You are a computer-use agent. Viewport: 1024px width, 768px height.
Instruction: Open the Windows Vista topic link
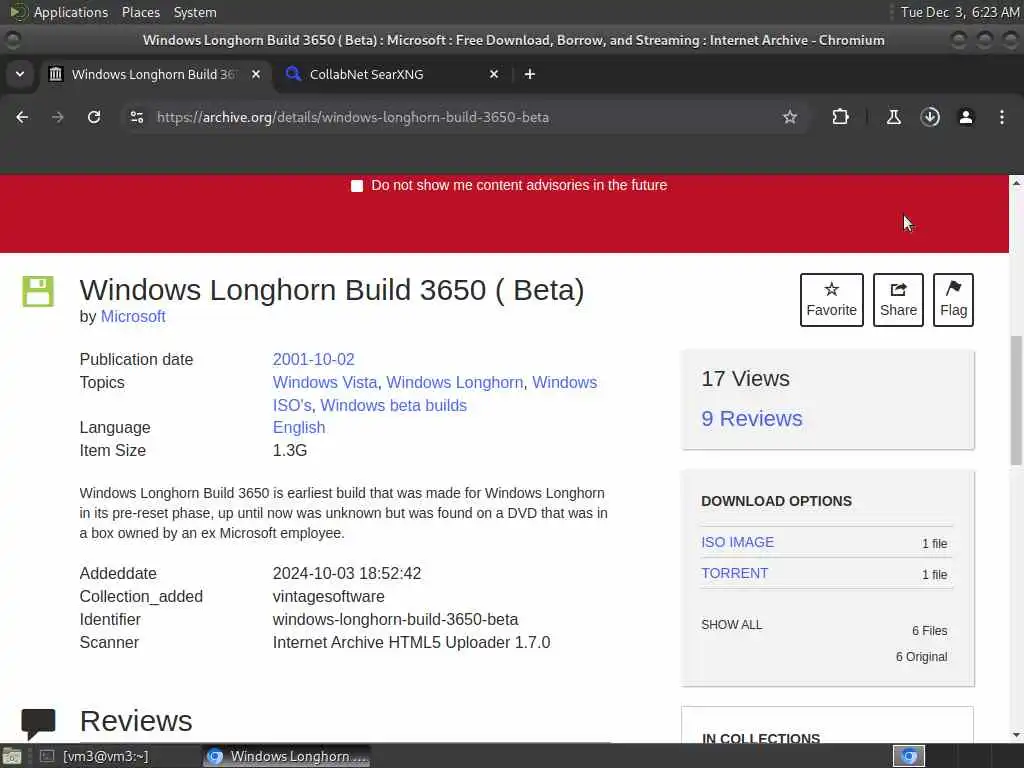325,383
